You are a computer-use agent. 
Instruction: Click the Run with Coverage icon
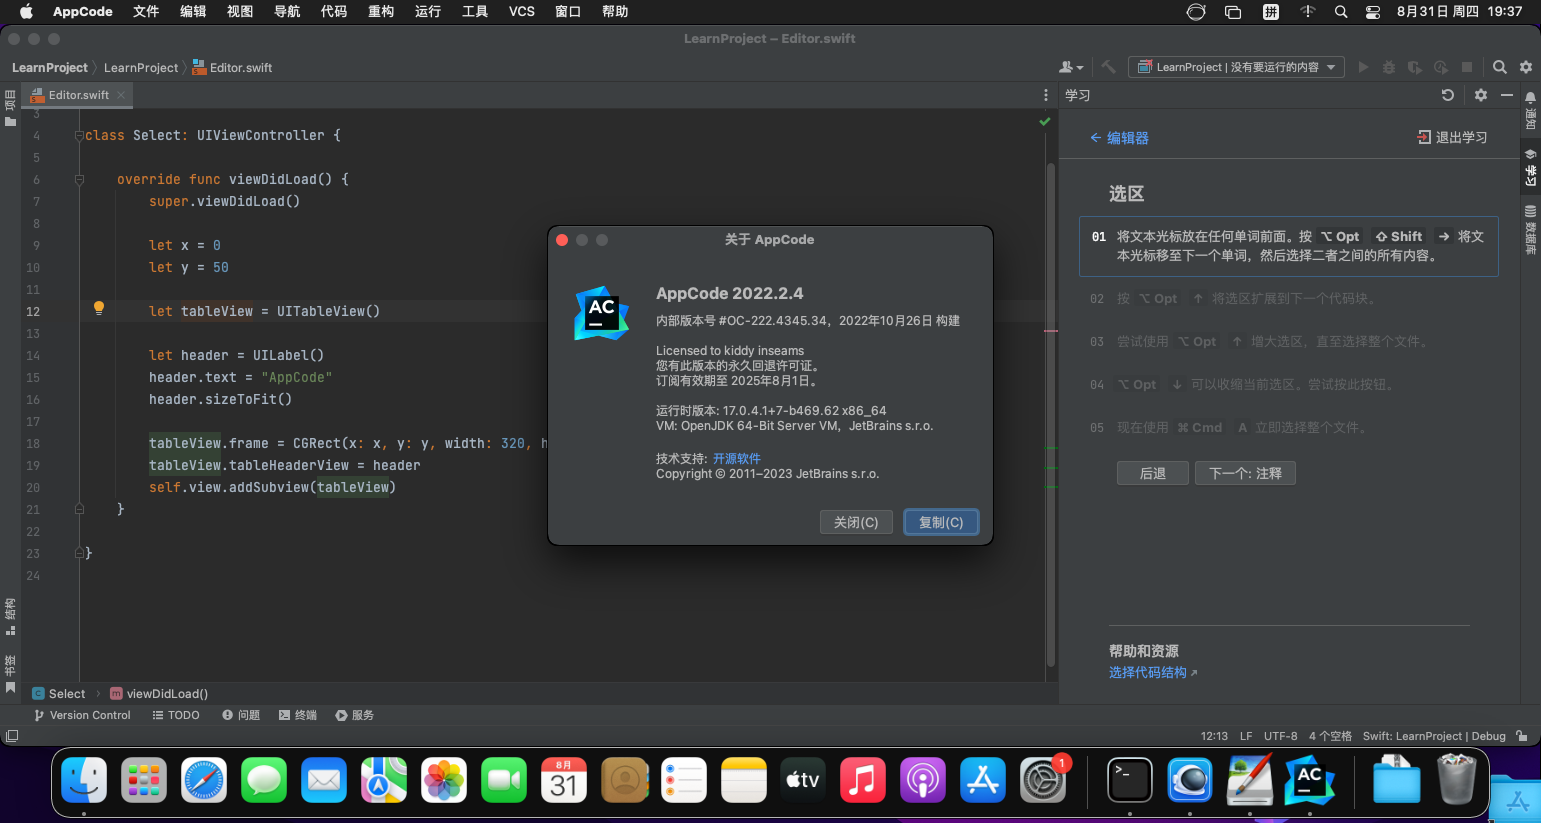(1415, 67)
